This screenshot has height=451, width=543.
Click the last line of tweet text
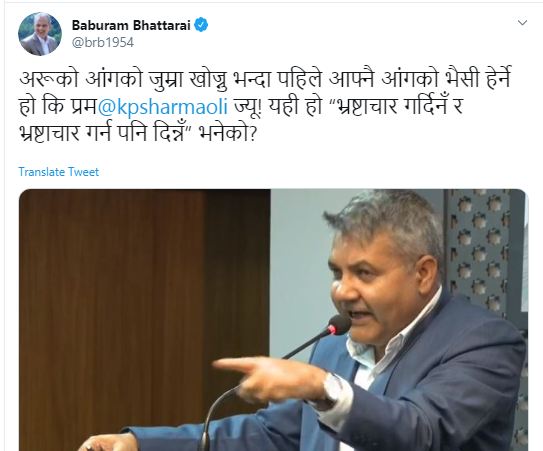(137, 133)
